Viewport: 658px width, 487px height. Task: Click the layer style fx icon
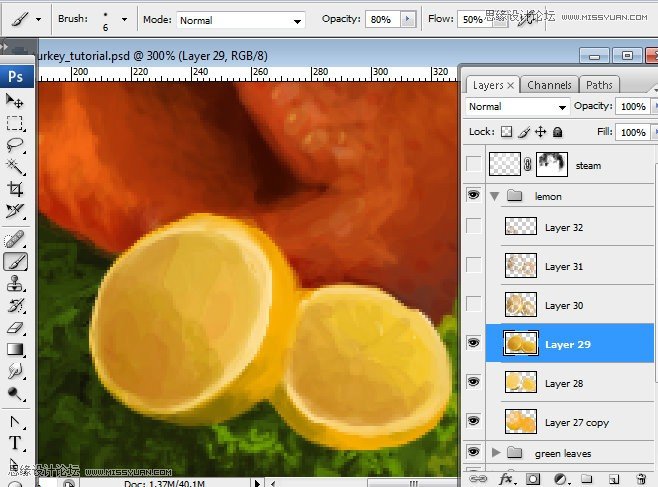coord(507,479)
